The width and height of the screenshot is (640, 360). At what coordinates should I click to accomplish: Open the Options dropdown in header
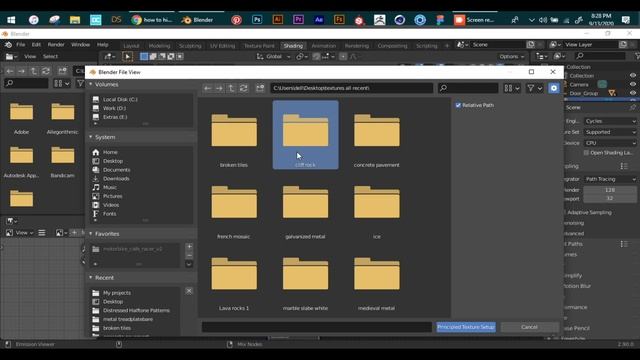coord(511,57)
